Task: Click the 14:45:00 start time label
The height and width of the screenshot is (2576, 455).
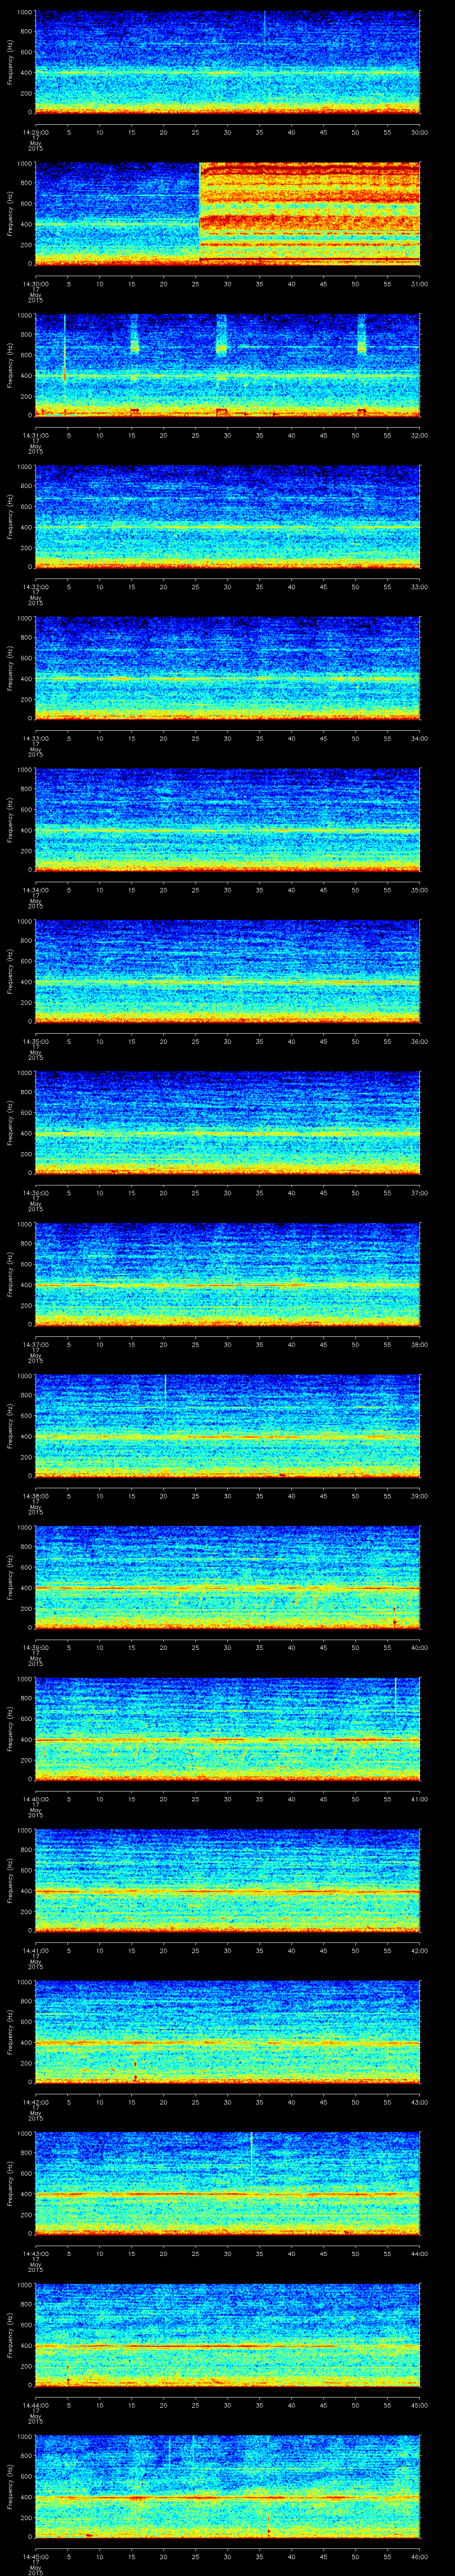Action: [36, 2556]
